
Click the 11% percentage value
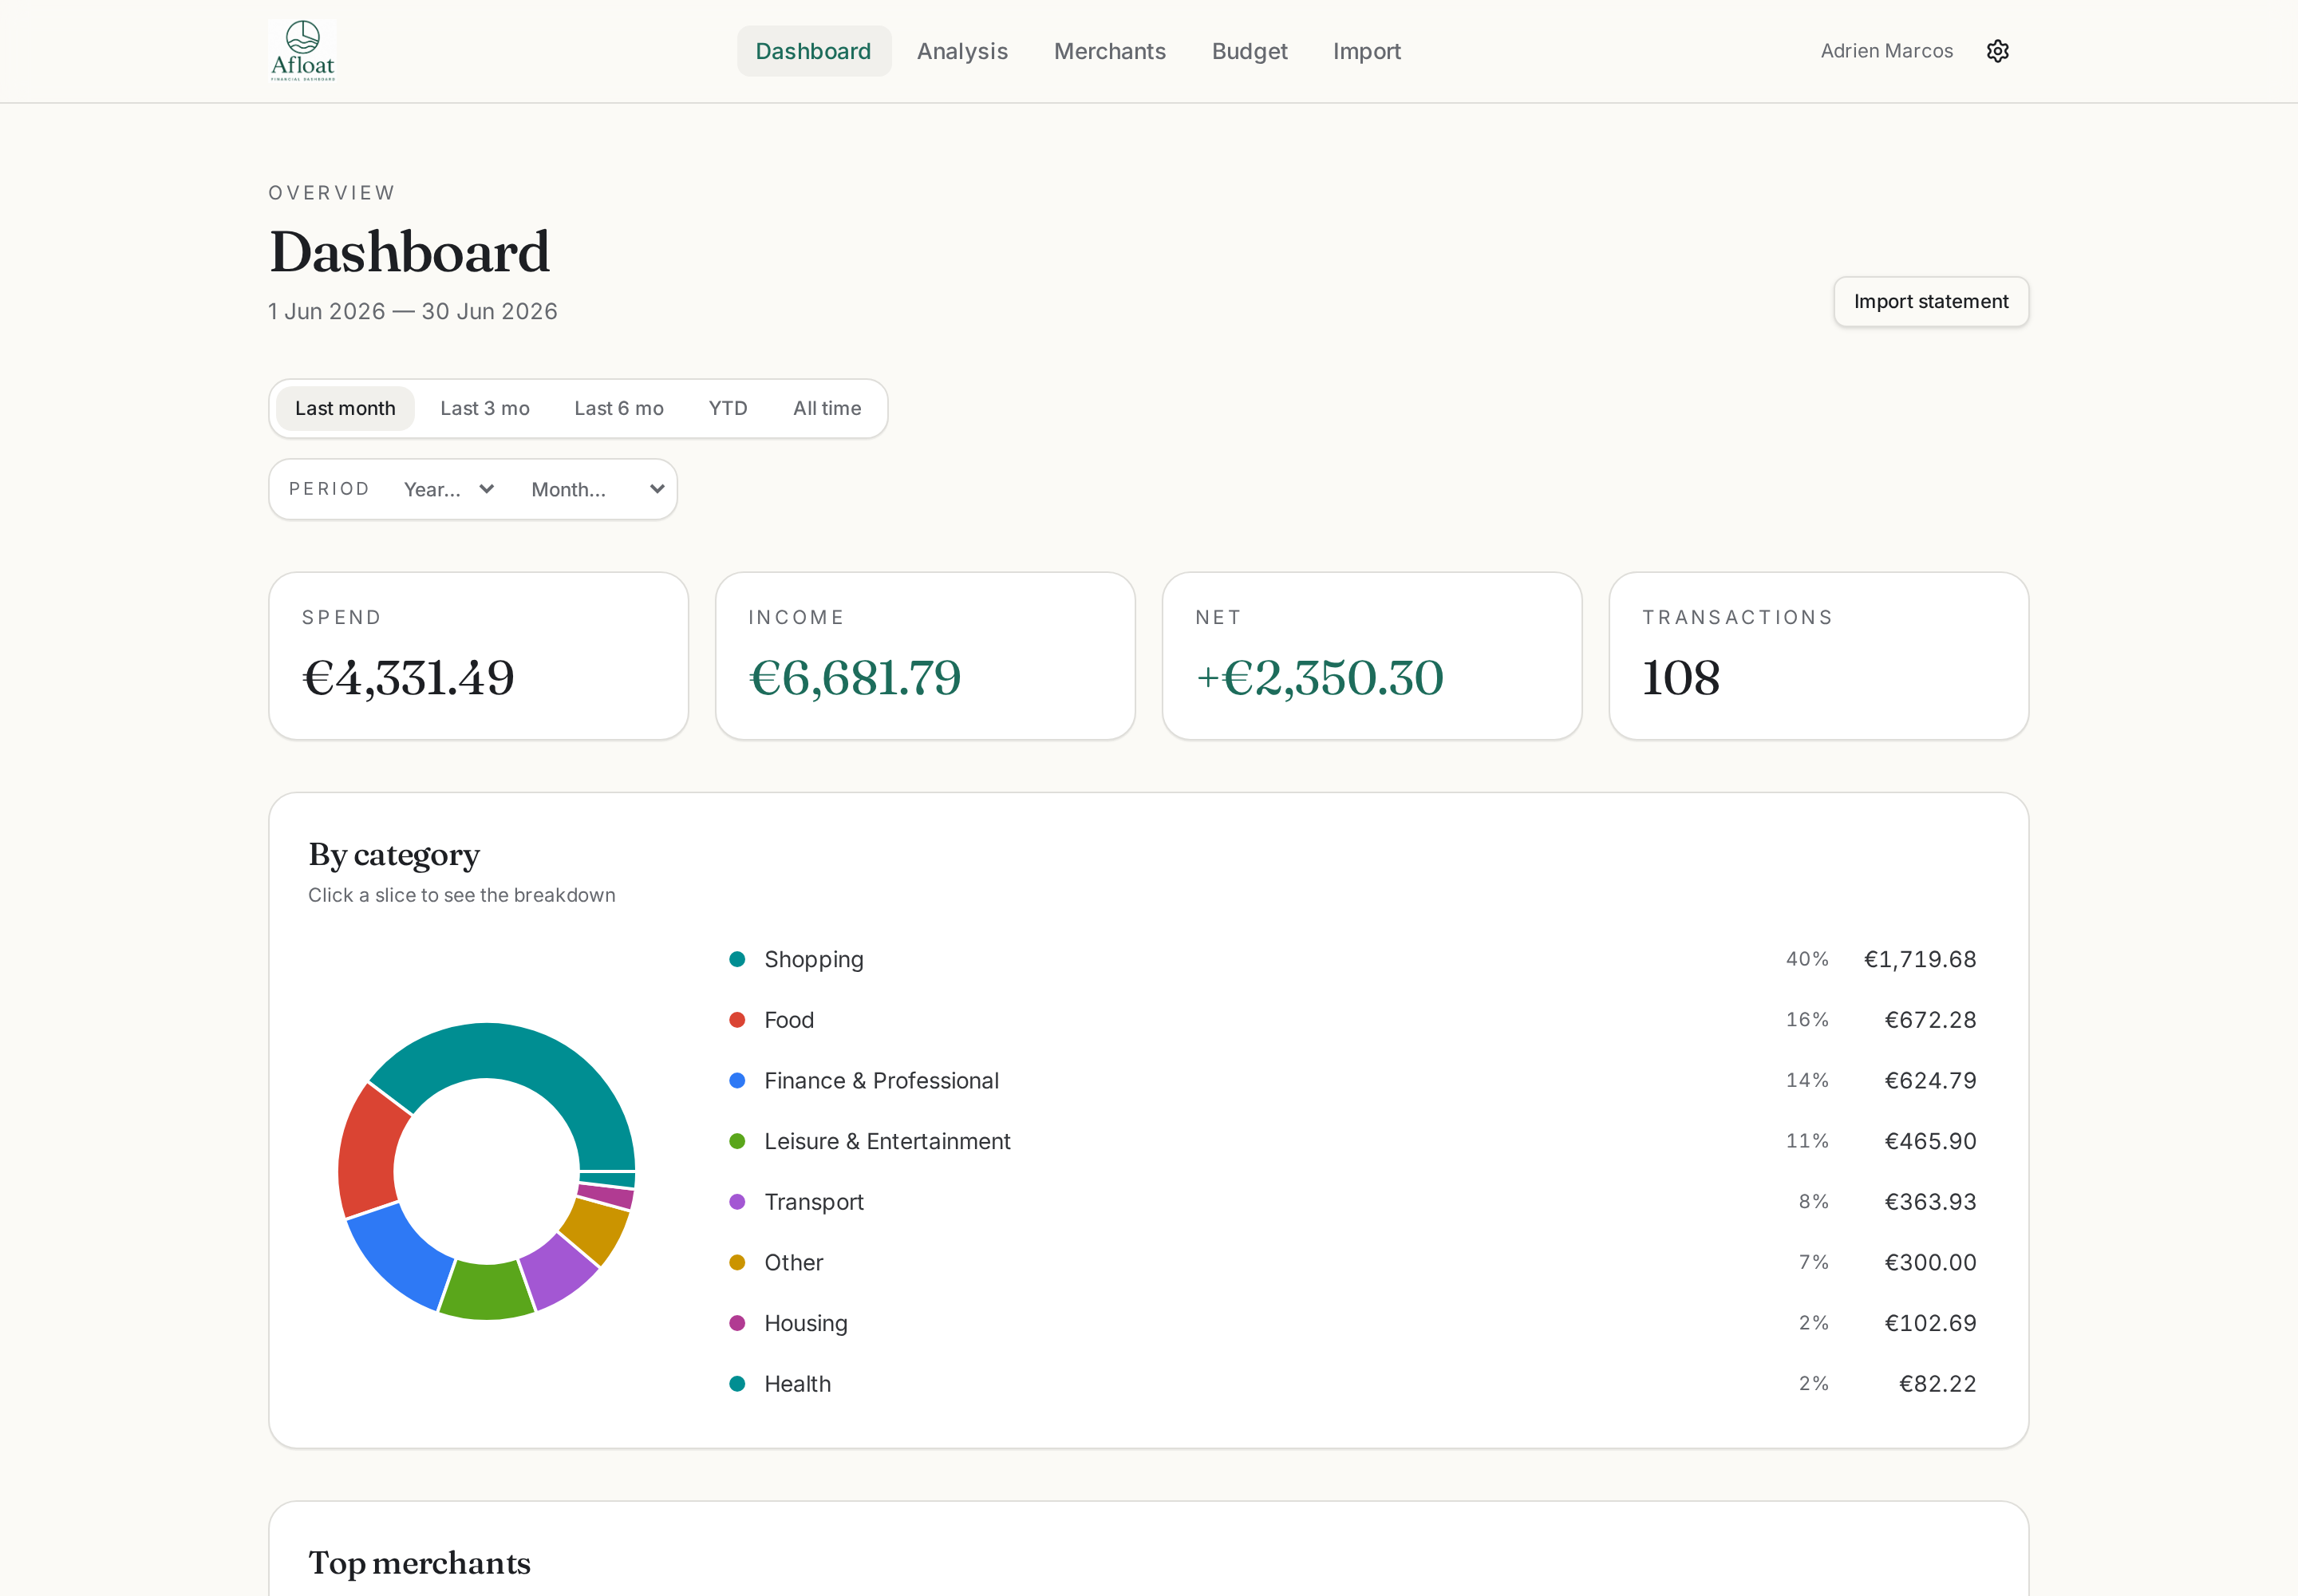pos(1807,1141)
